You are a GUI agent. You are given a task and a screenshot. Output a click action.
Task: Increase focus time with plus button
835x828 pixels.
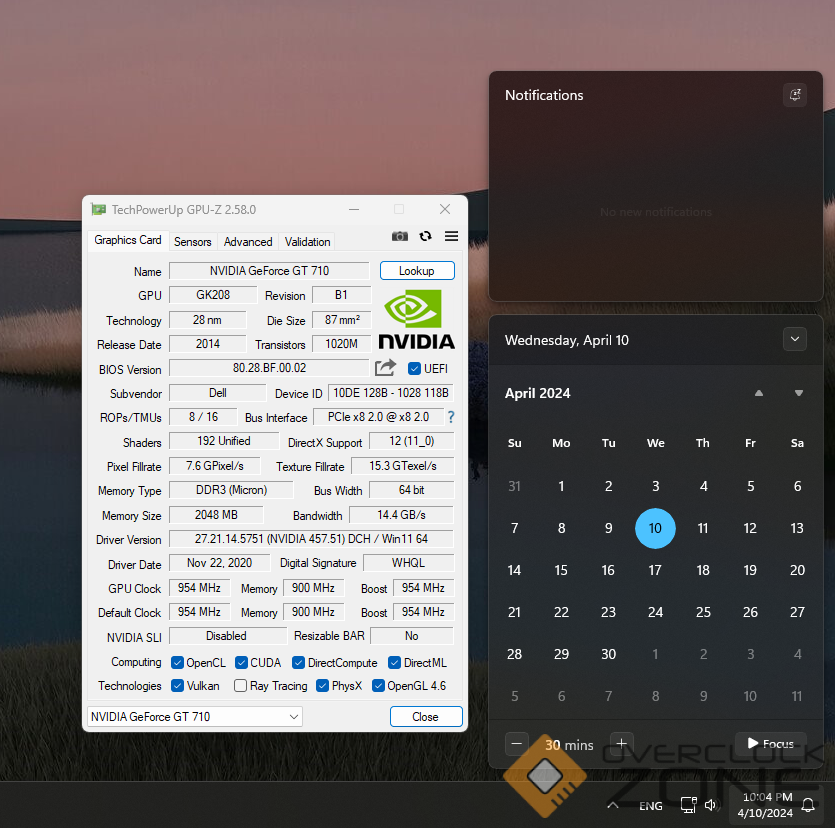[x=621, y=744]
